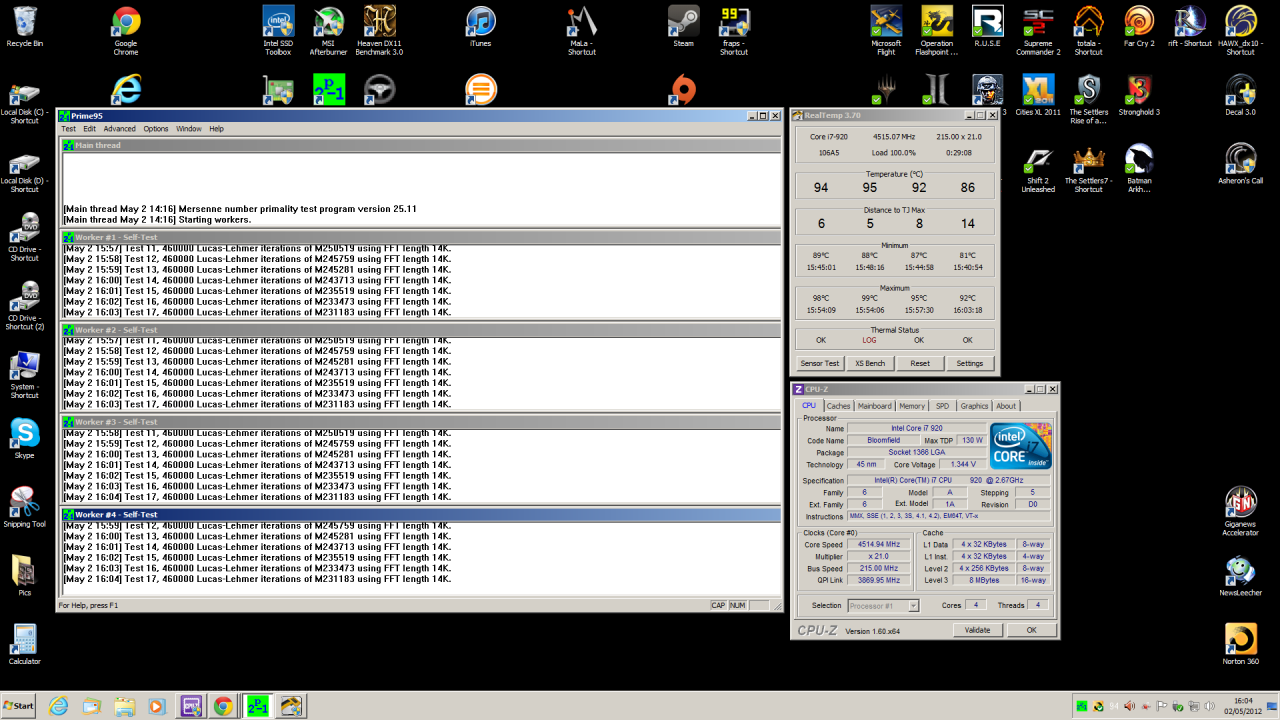
Task: Open the Windows Start menu
Action: [18, 706]
